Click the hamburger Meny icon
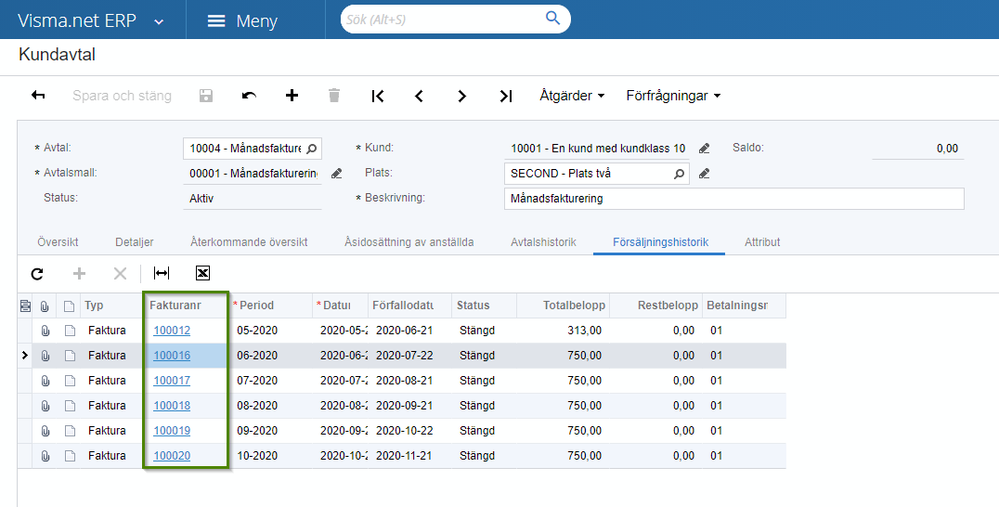Screen dimensions: 999x507 [217, 21]
